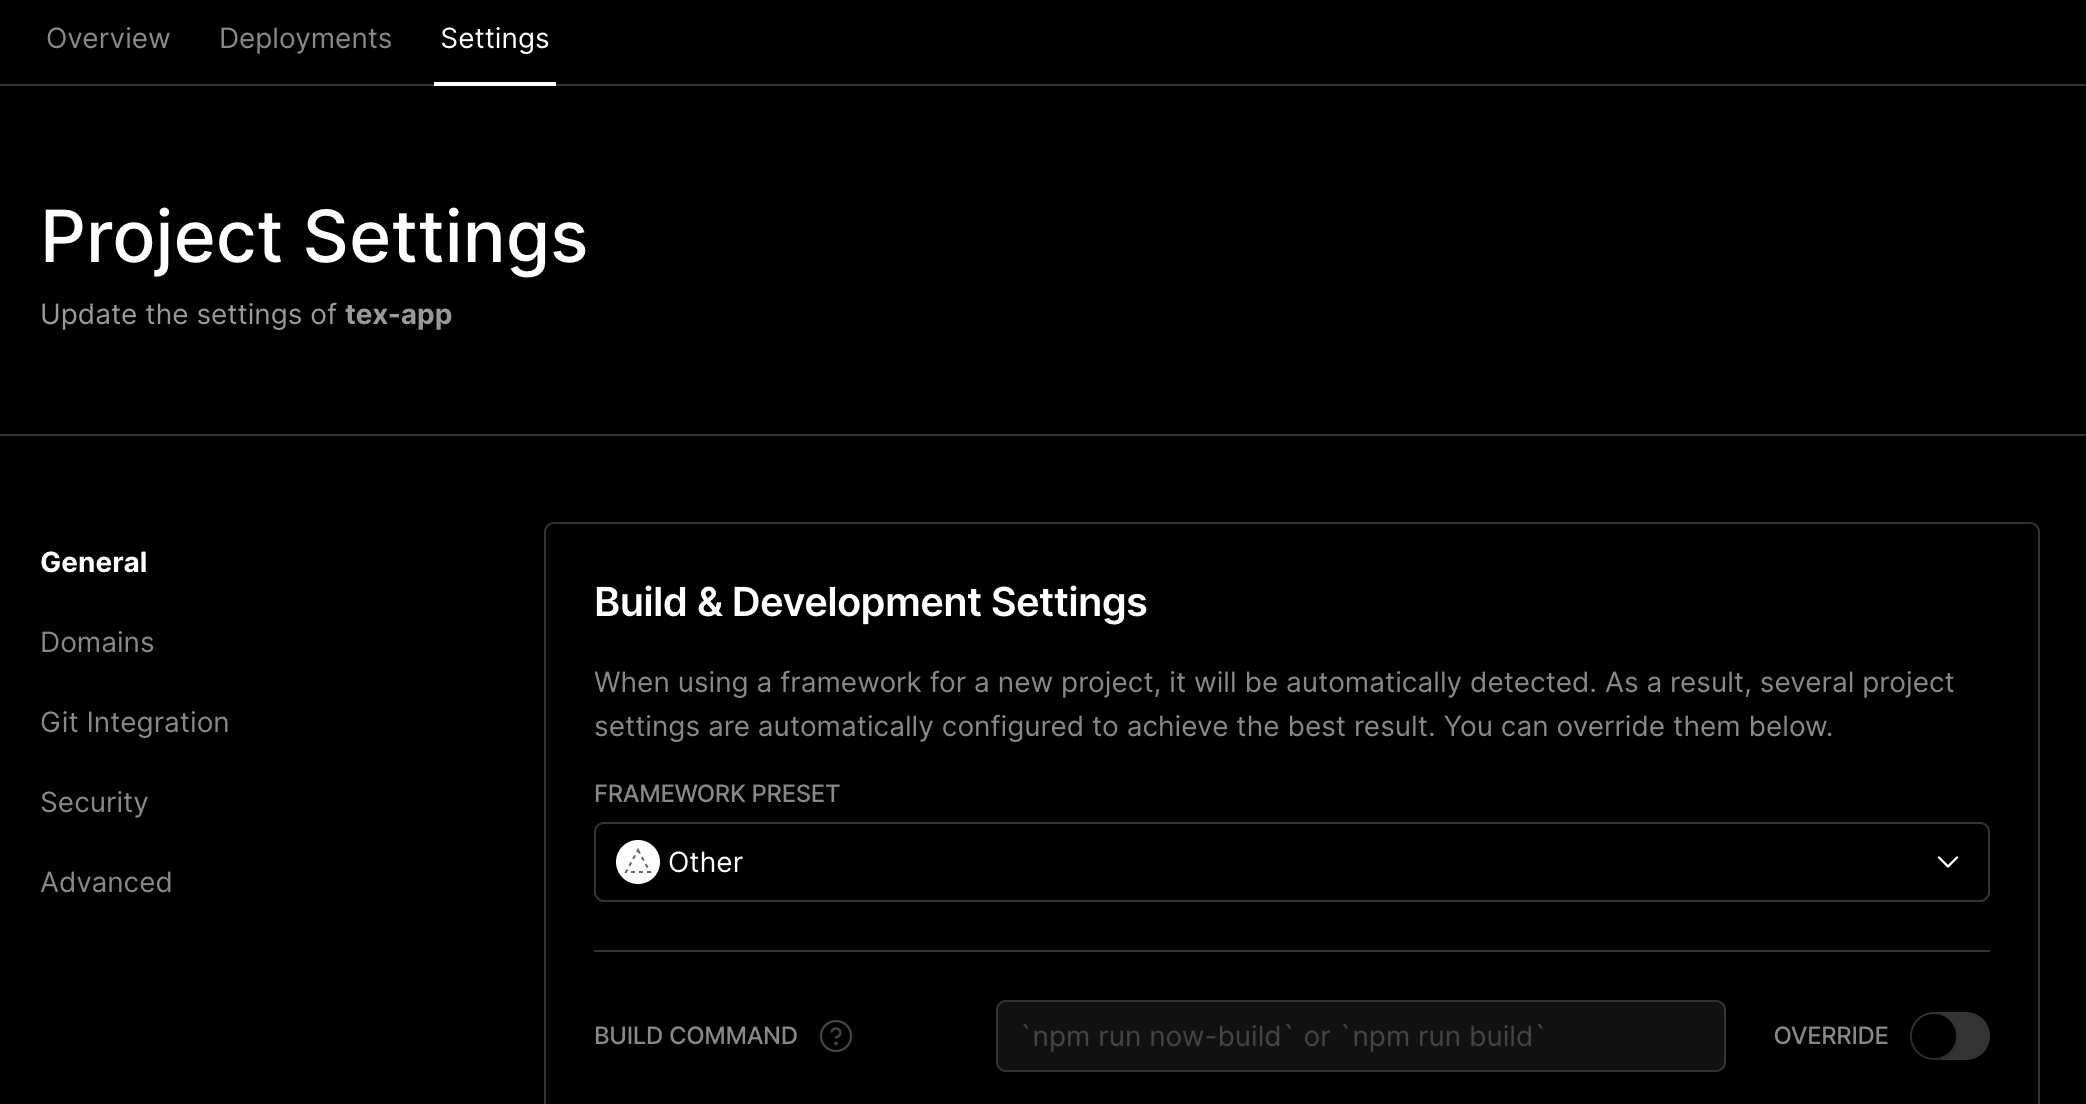Select the Settings tab
Screen dimensions: 2086x1104
(x=495, y=38)
